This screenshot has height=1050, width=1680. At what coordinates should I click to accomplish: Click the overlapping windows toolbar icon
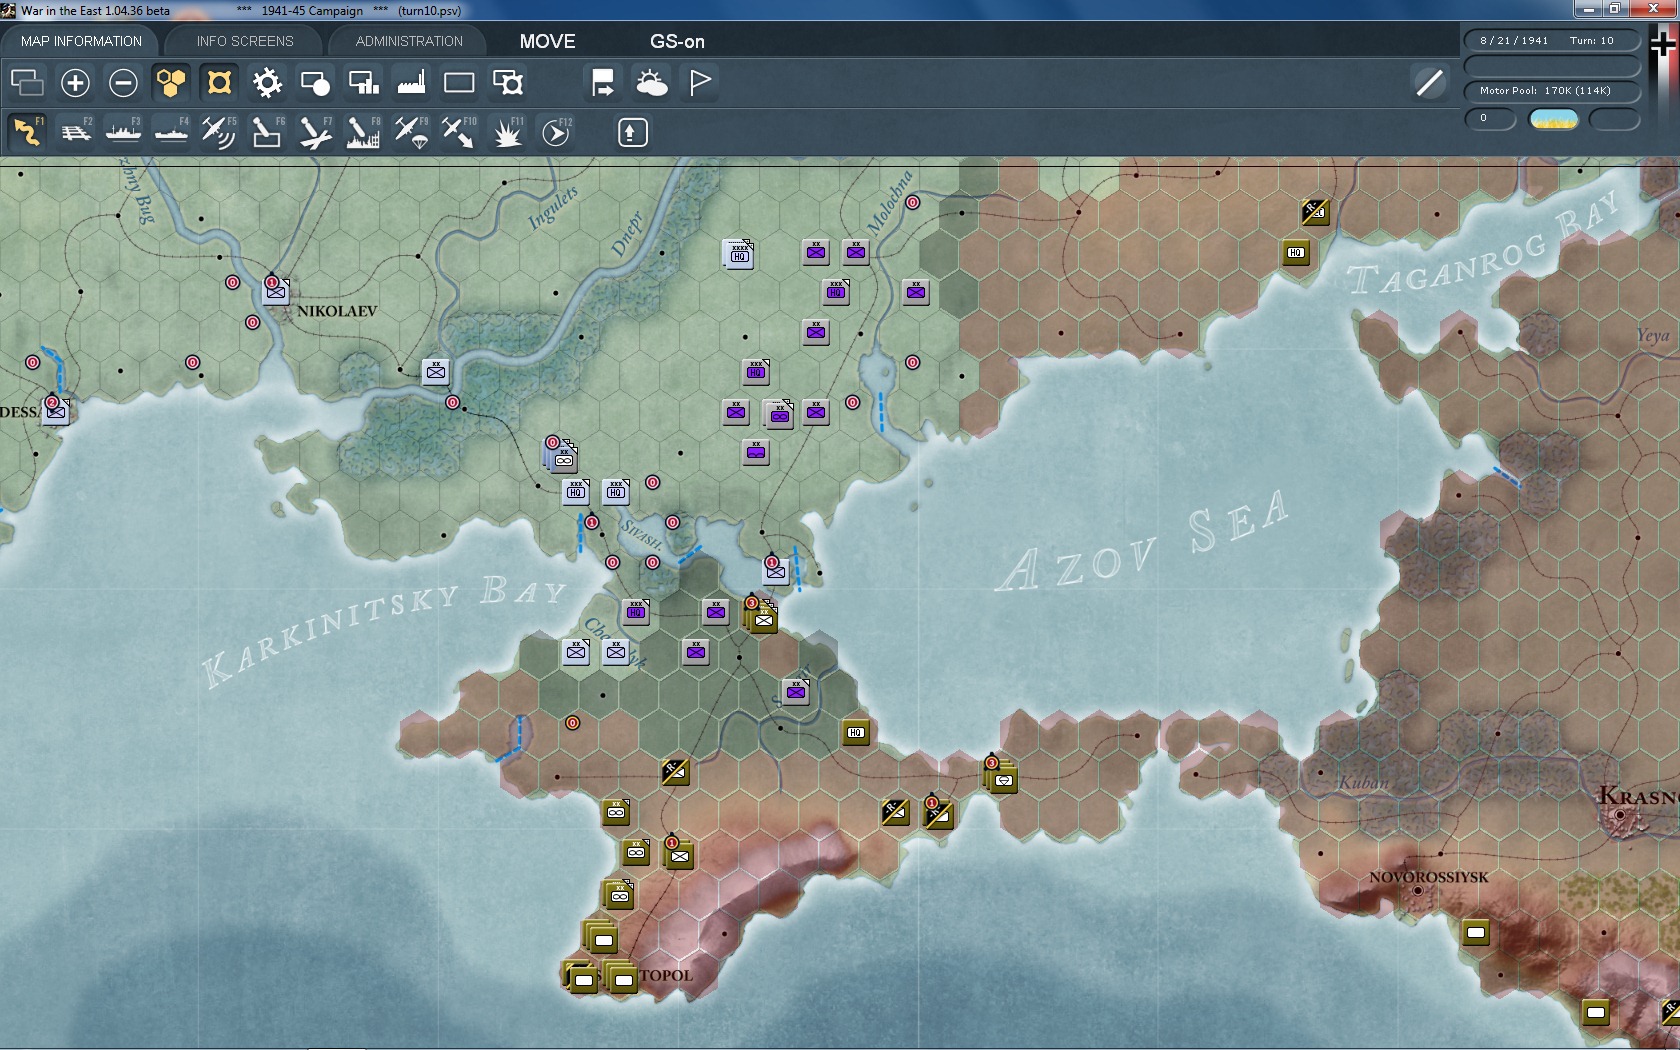(27, 82)
